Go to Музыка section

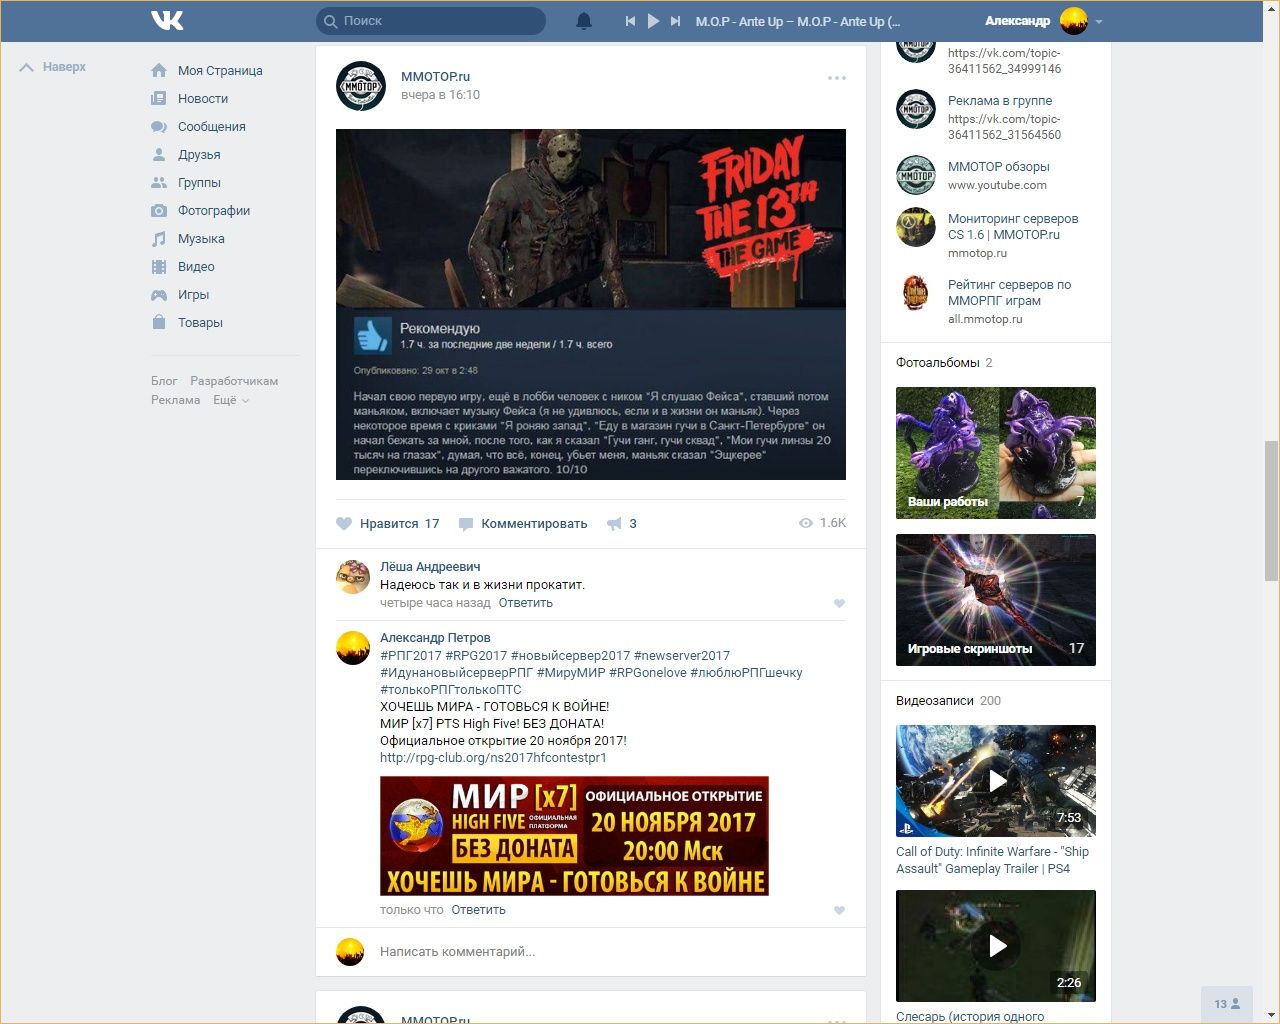201,239
